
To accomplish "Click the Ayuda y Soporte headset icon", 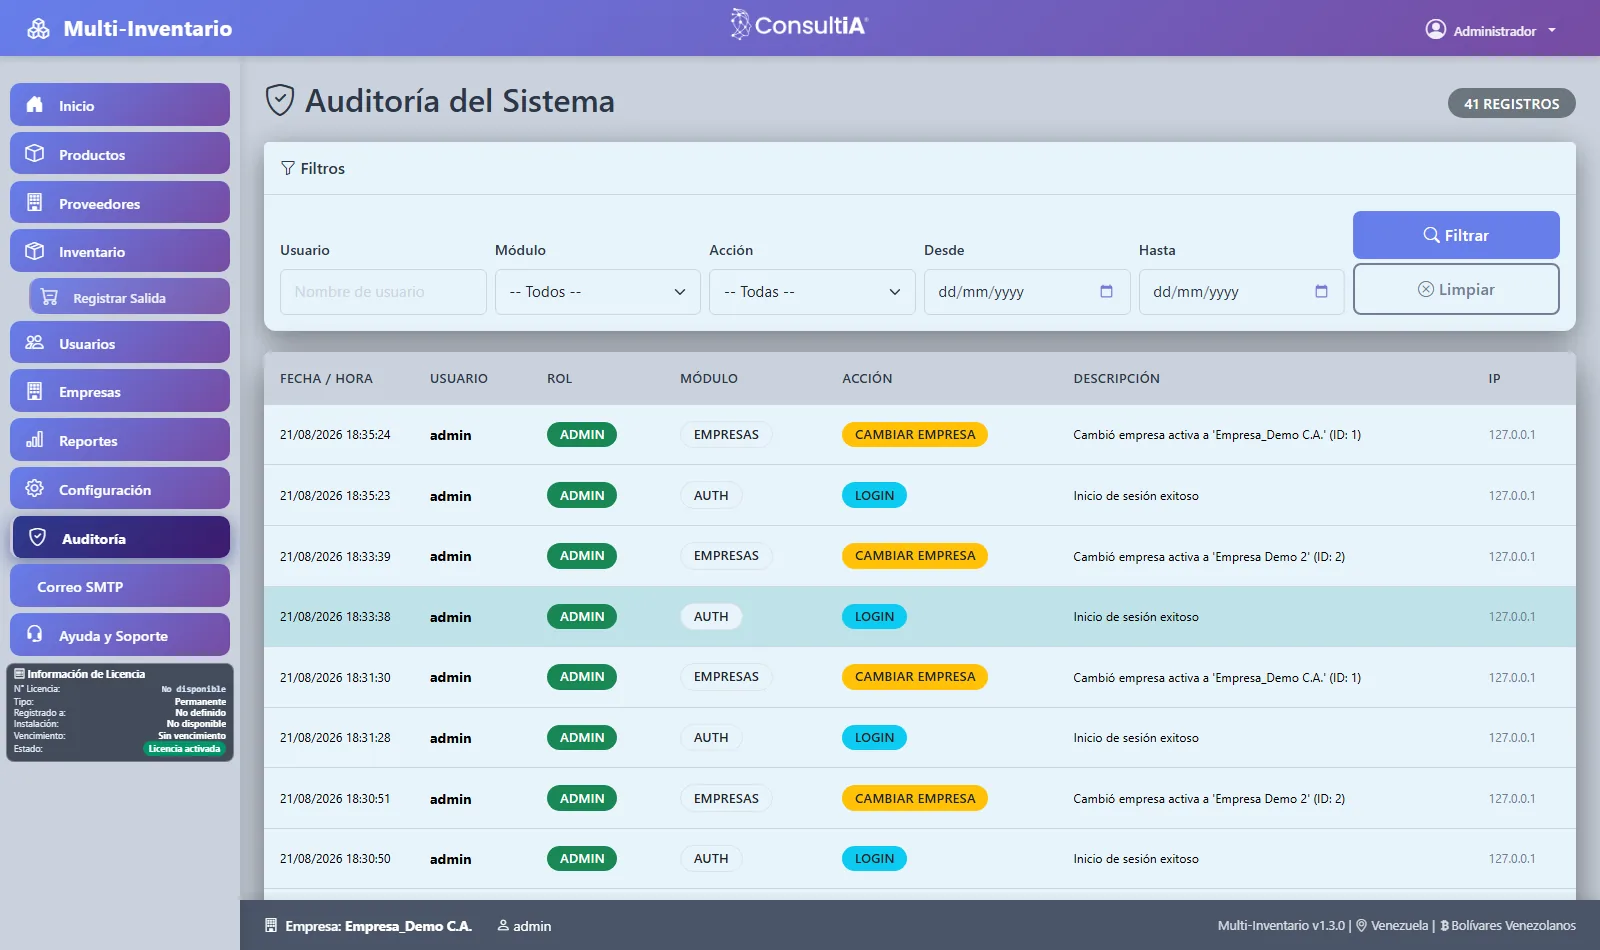I will click(35, 635).
